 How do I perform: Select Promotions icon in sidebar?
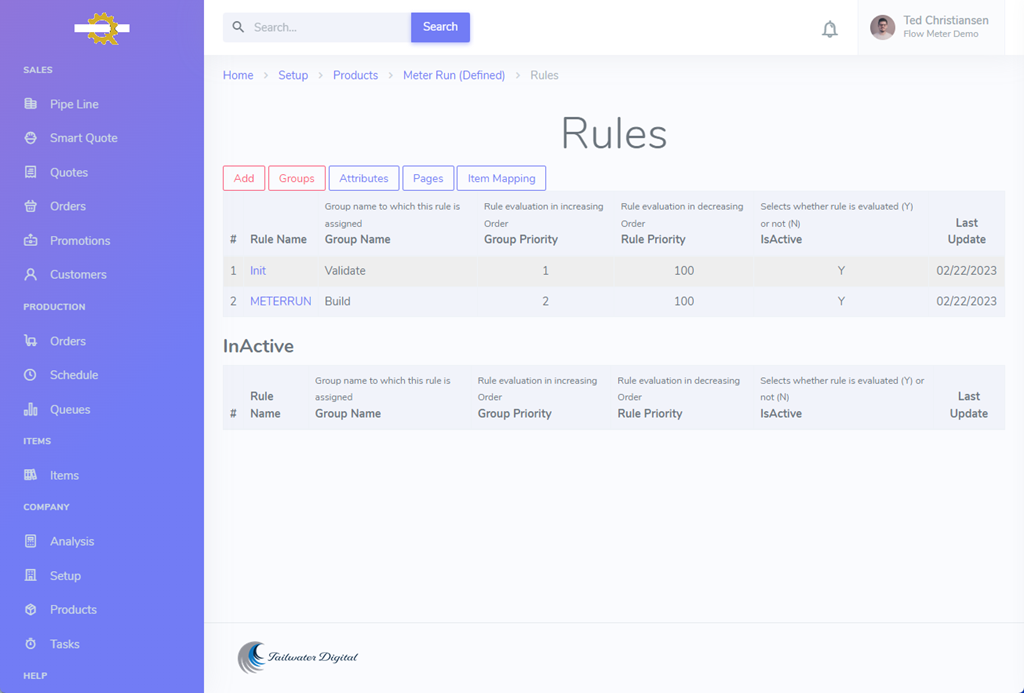click(x=31, y=241)
